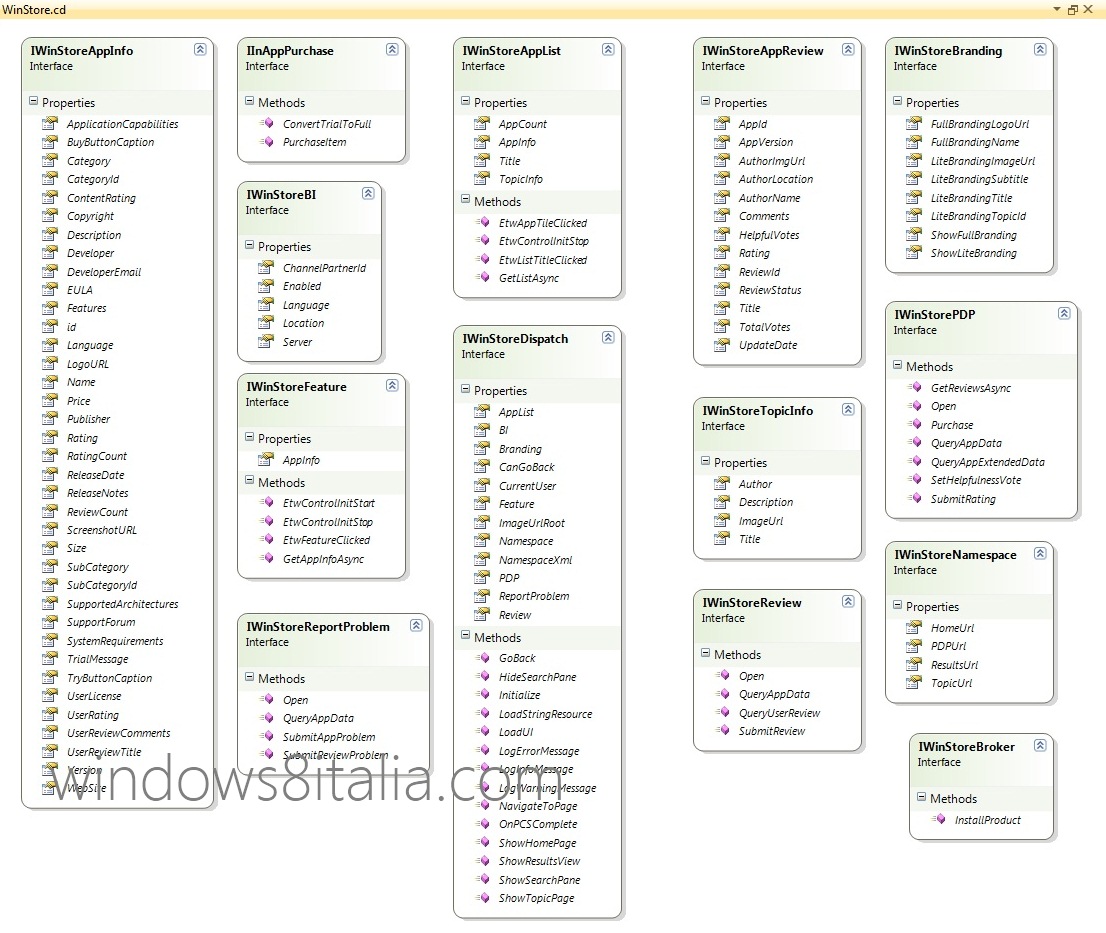Select the QueryAppExtendedData method
Viewport: 1106px width, 933px height.
click(x=988, y=462)
